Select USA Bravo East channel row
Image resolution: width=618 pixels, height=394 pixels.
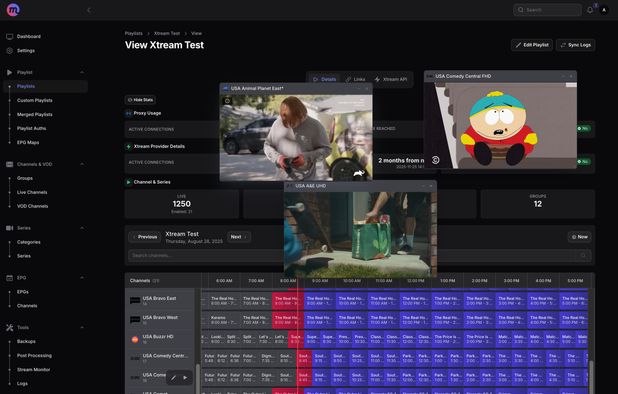pos(160,301)
